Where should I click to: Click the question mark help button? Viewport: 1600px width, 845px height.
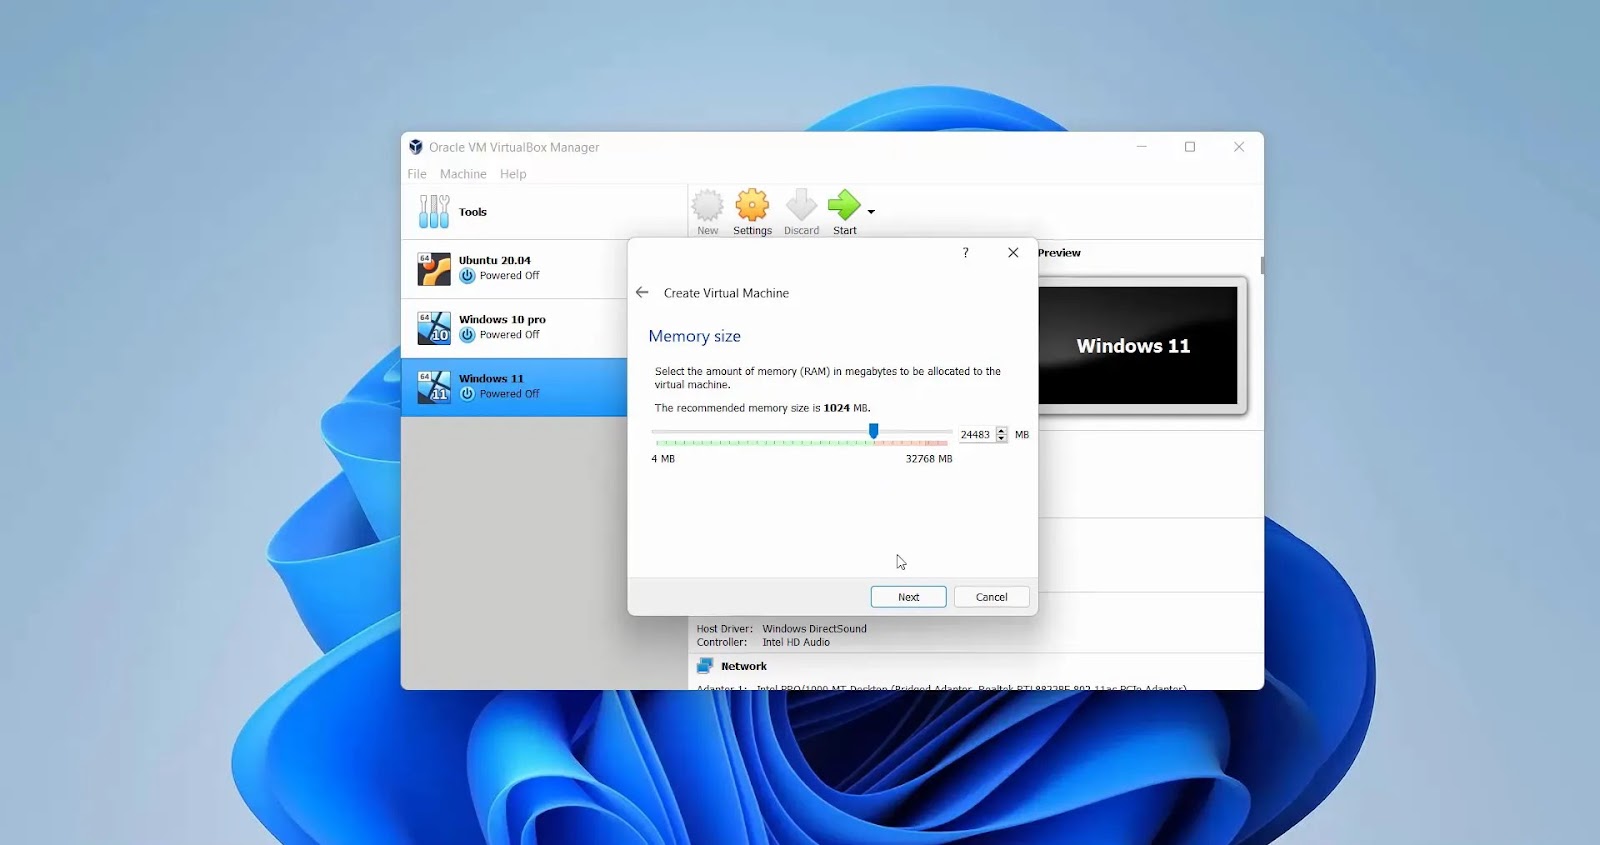pos(965,253)
